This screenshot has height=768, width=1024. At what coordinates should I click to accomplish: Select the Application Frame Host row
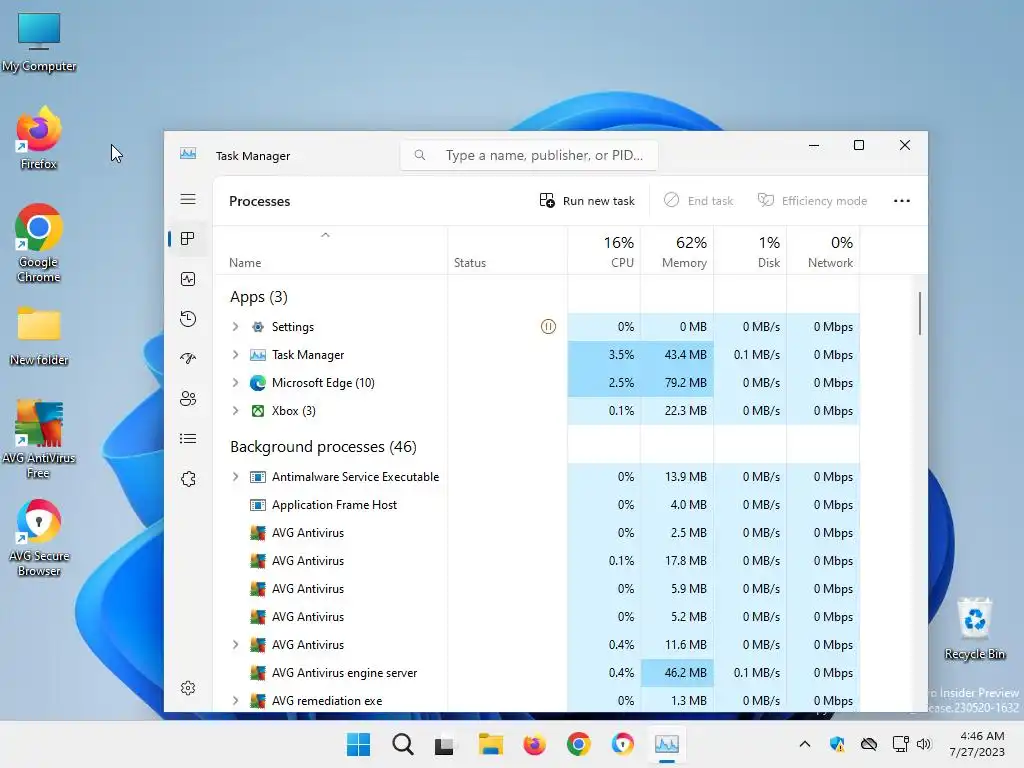537,505
